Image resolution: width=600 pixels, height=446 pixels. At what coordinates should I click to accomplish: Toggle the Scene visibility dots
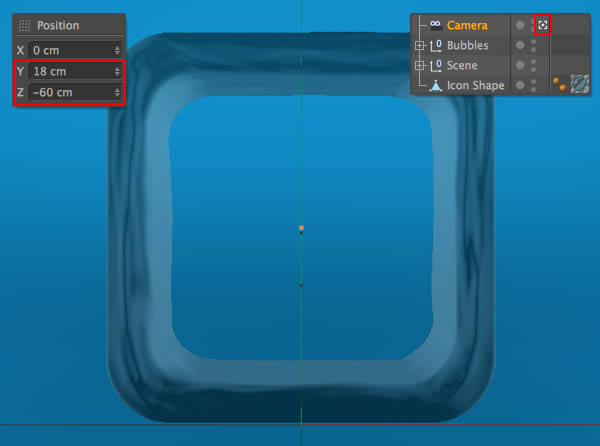[533, 65]
